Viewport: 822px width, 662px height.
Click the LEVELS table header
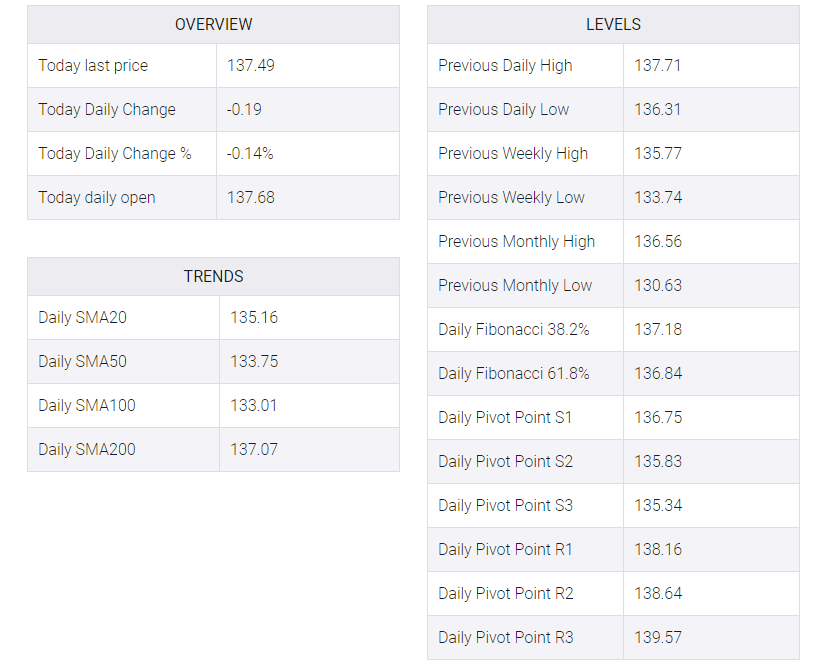[613, 25]
